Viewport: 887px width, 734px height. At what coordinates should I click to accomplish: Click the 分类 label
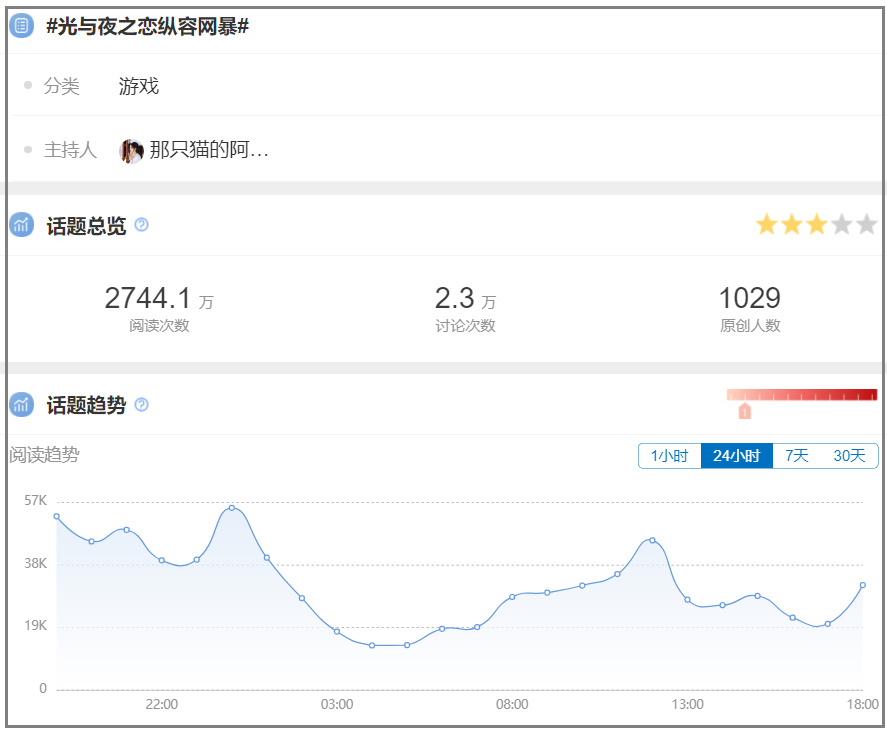click(x=62, y=86)
